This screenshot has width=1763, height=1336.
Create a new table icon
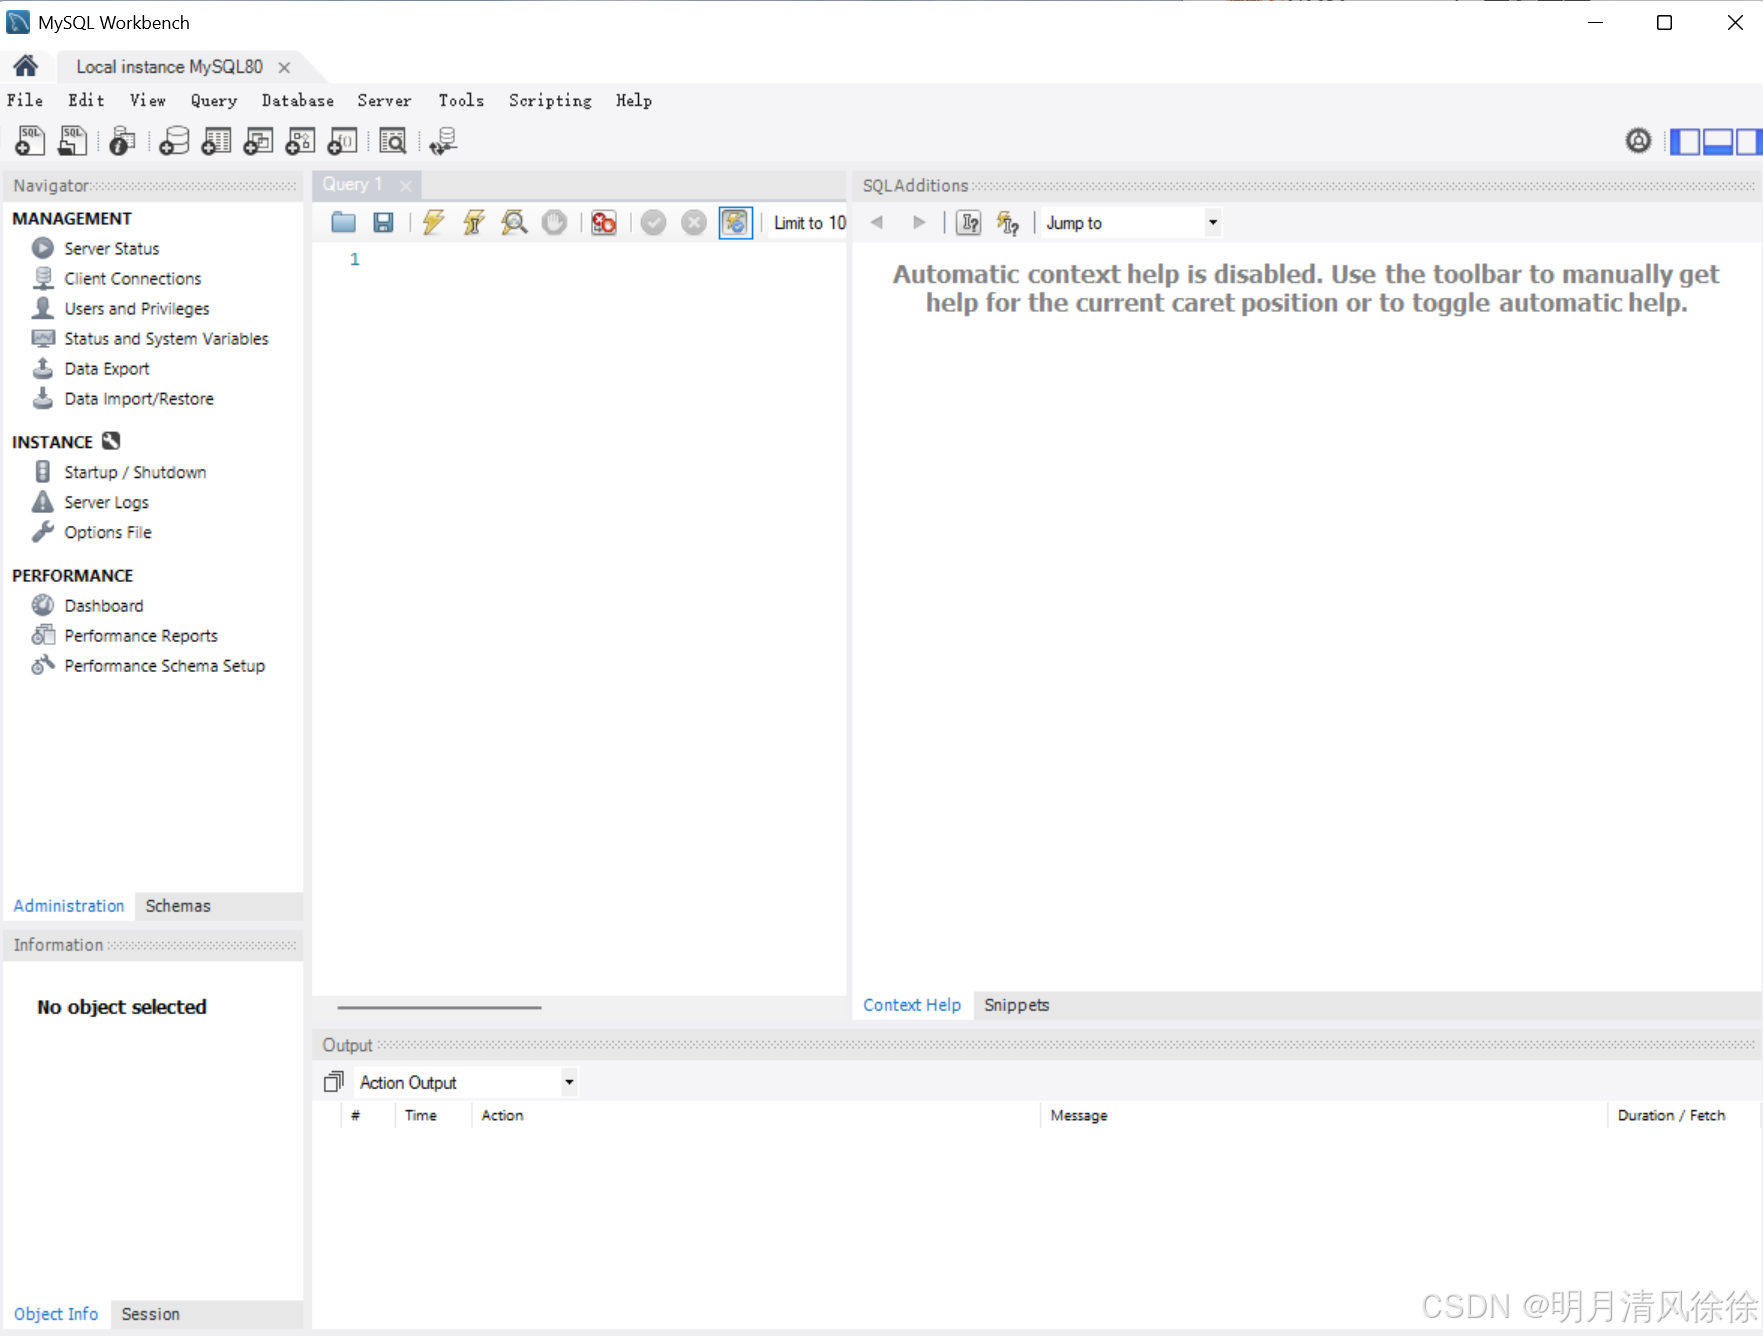(216, 141)
